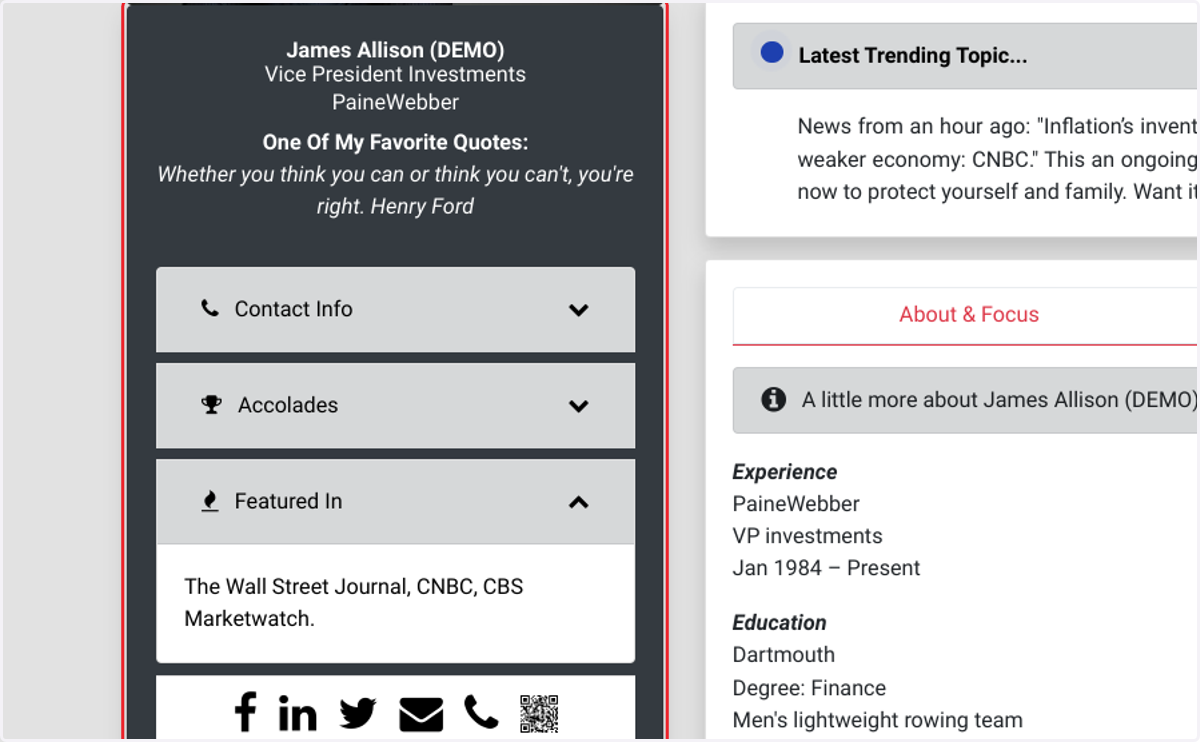Click the Wall Street Journal, CNBC text
The height and width of the screenshot is (742, 1200).
tap(354, 602)
